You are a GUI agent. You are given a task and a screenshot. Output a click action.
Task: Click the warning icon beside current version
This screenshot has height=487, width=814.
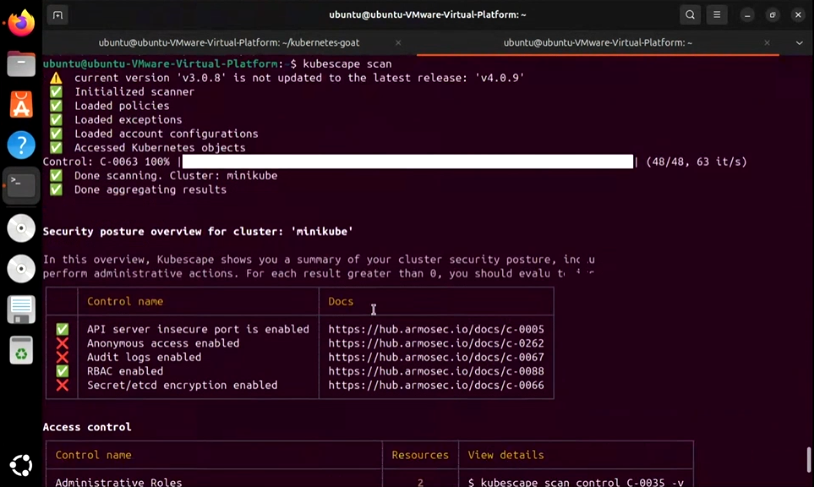[x=56, y=78]
